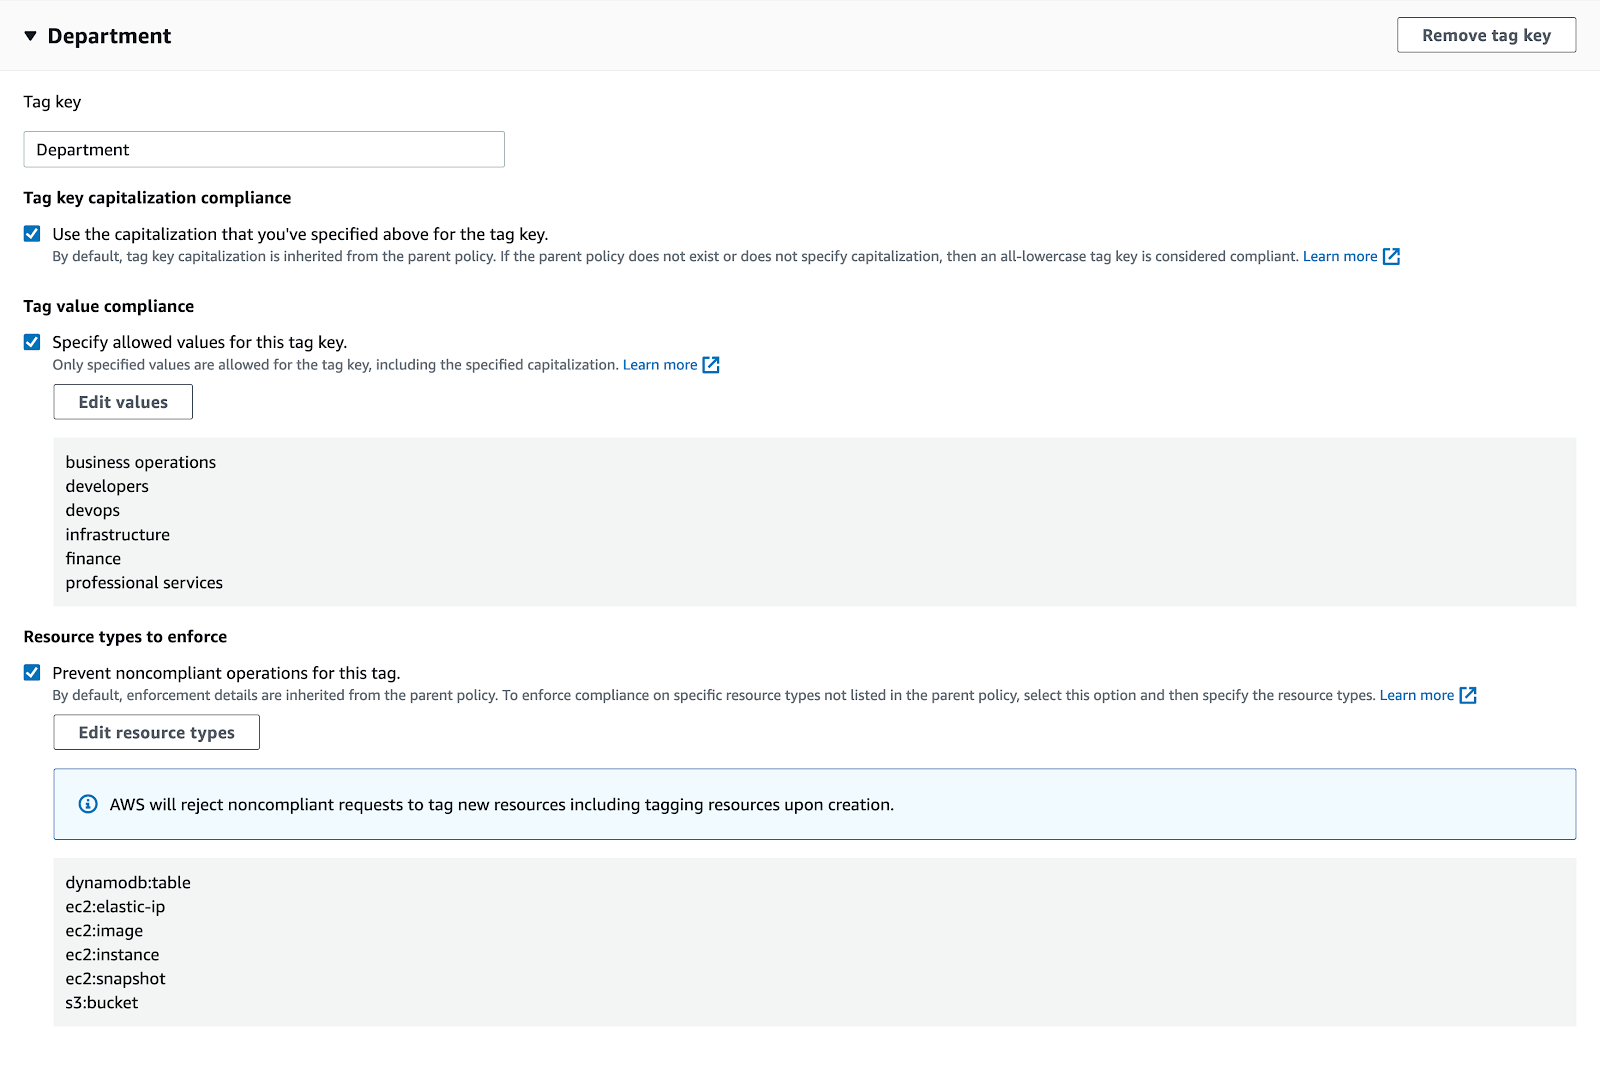Click the s3:bucket resource type entry
This screenshot has height=1067, width=1600.
pos(102,1003)
